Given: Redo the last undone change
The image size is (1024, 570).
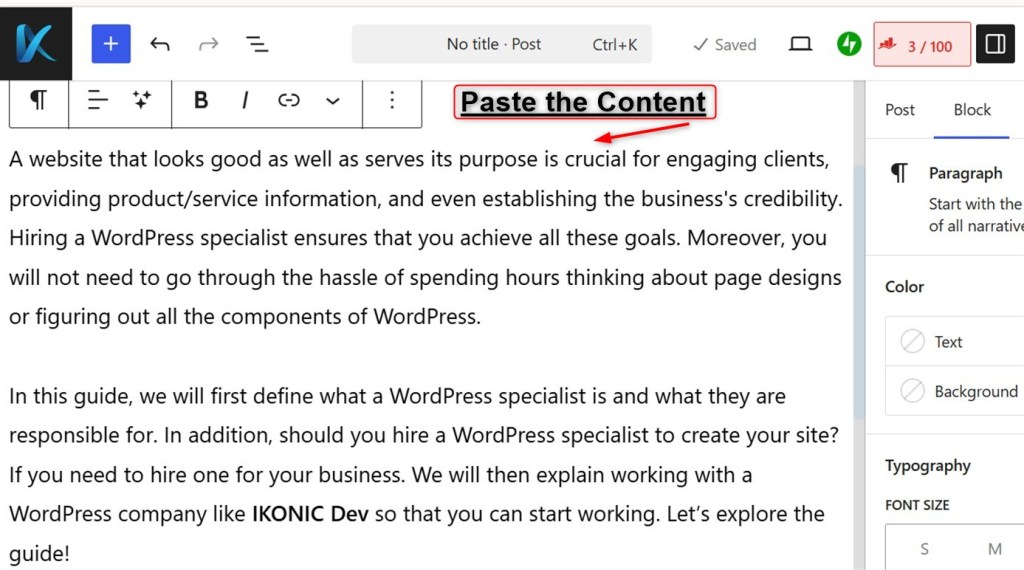Looking at the screenshot, I should [208, 44].
